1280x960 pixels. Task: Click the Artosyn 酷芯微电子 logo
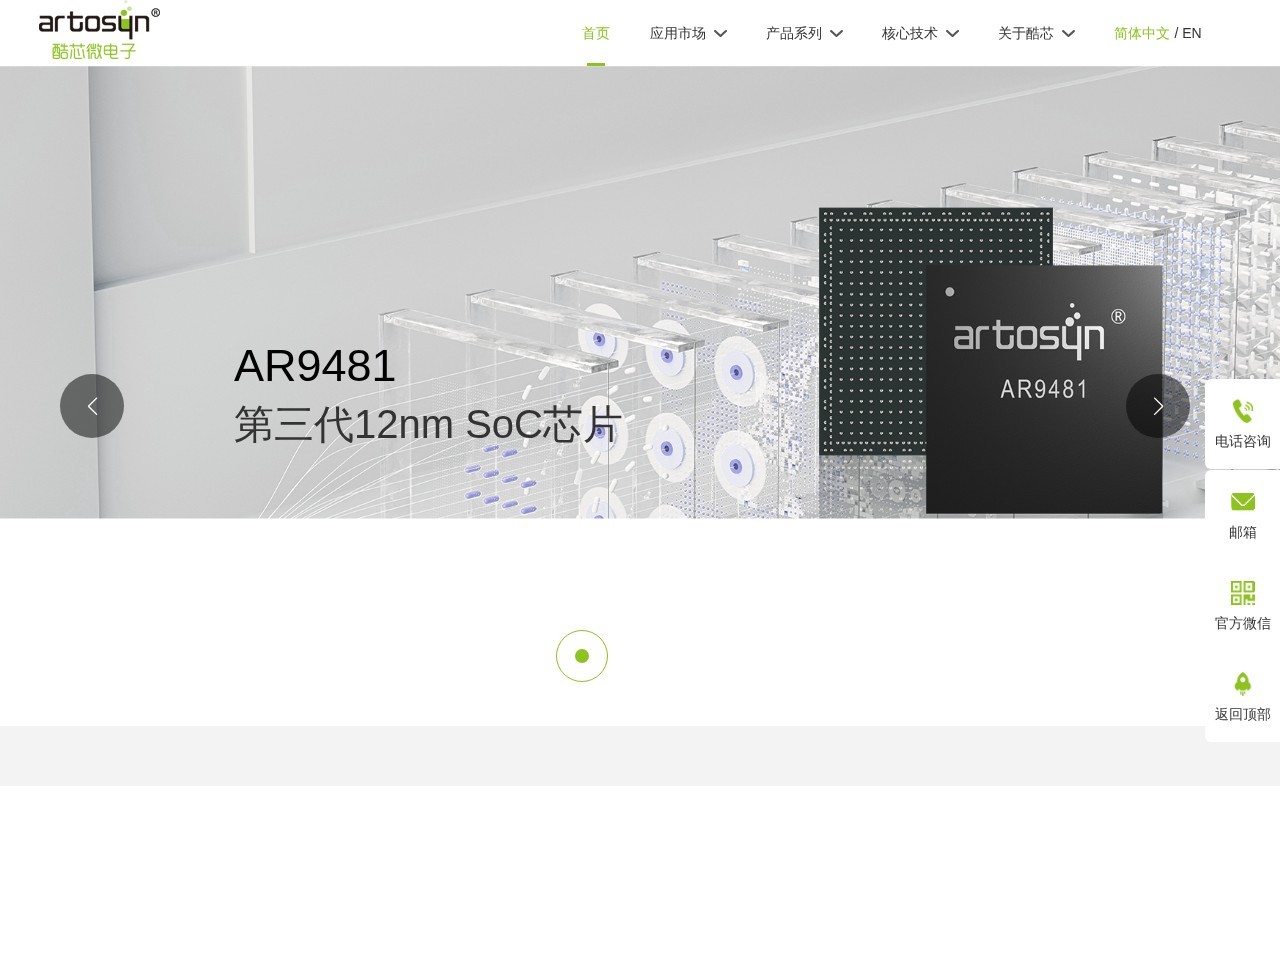click(x=97, y=31)
